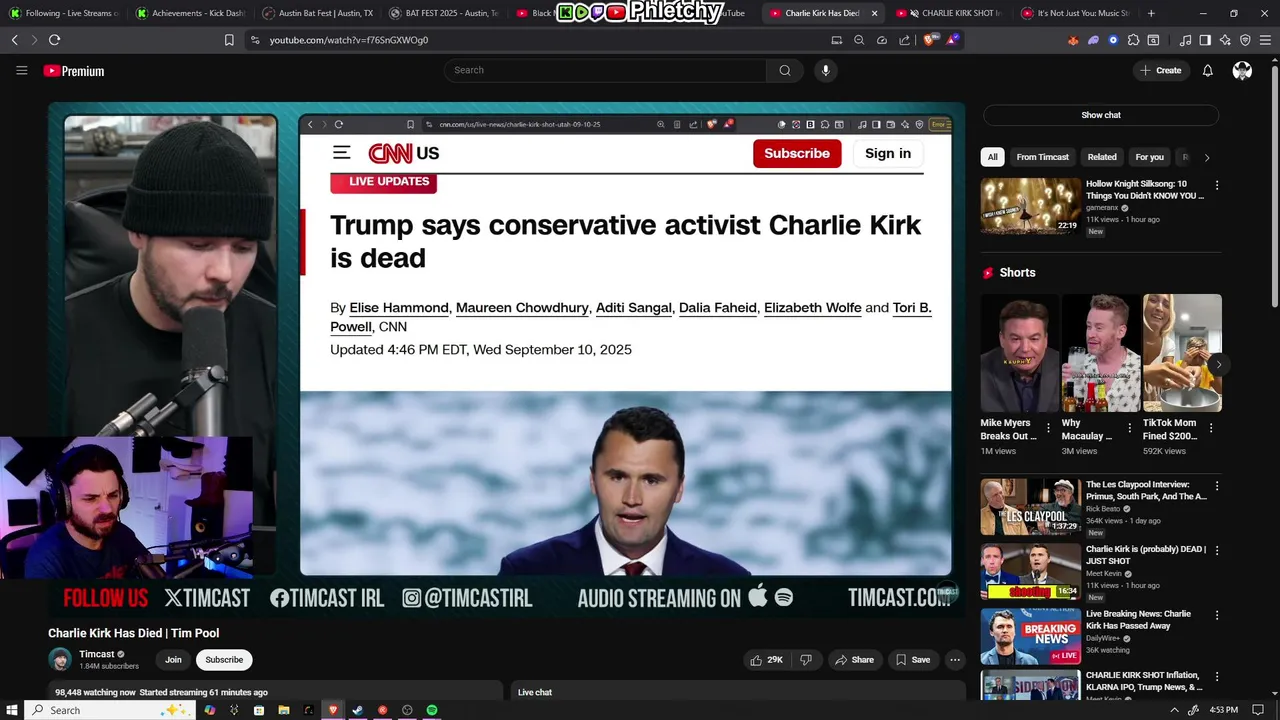The image size is (1280, 720).
Task: Switch to 'Following - Live Streams' tab
Action: 64,13
